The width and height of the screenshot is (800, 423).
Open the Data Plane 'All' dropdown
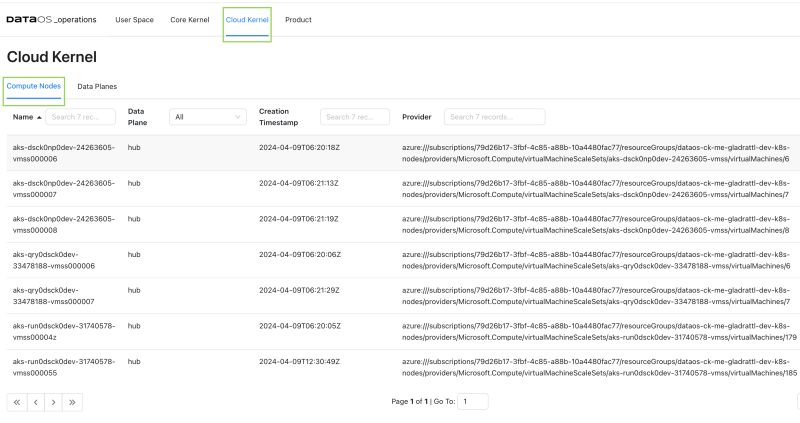(x=208, y=117)
